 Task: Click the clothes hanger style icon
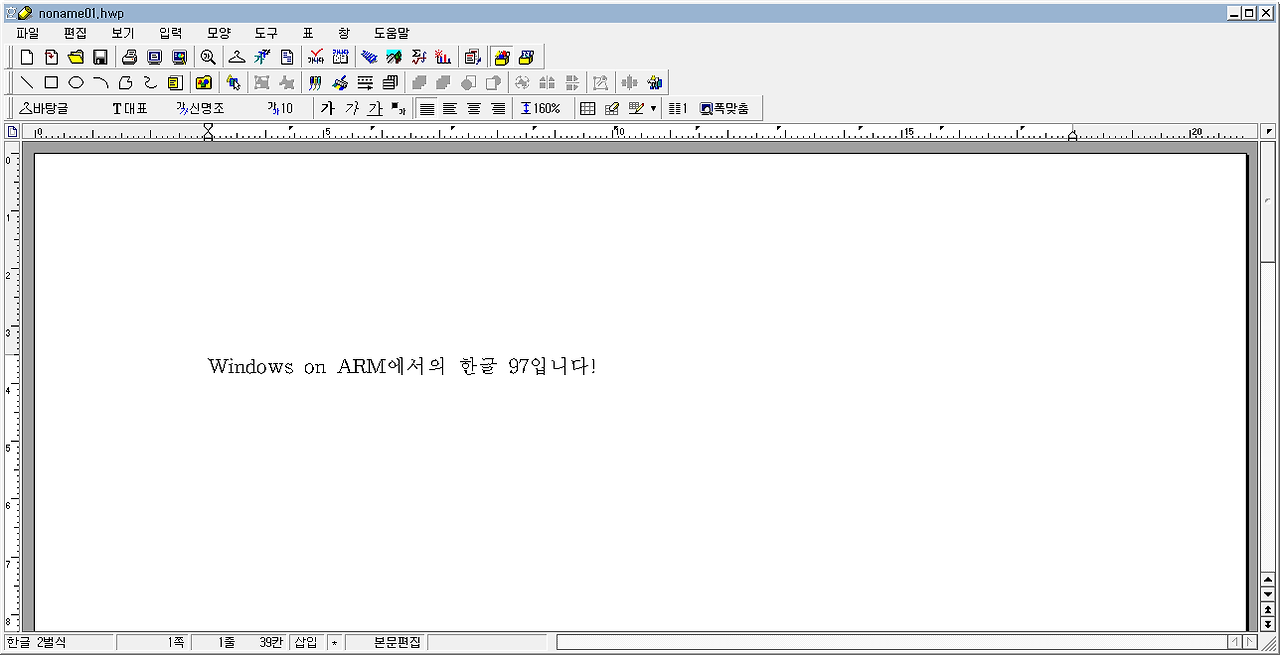coord(238,58)
